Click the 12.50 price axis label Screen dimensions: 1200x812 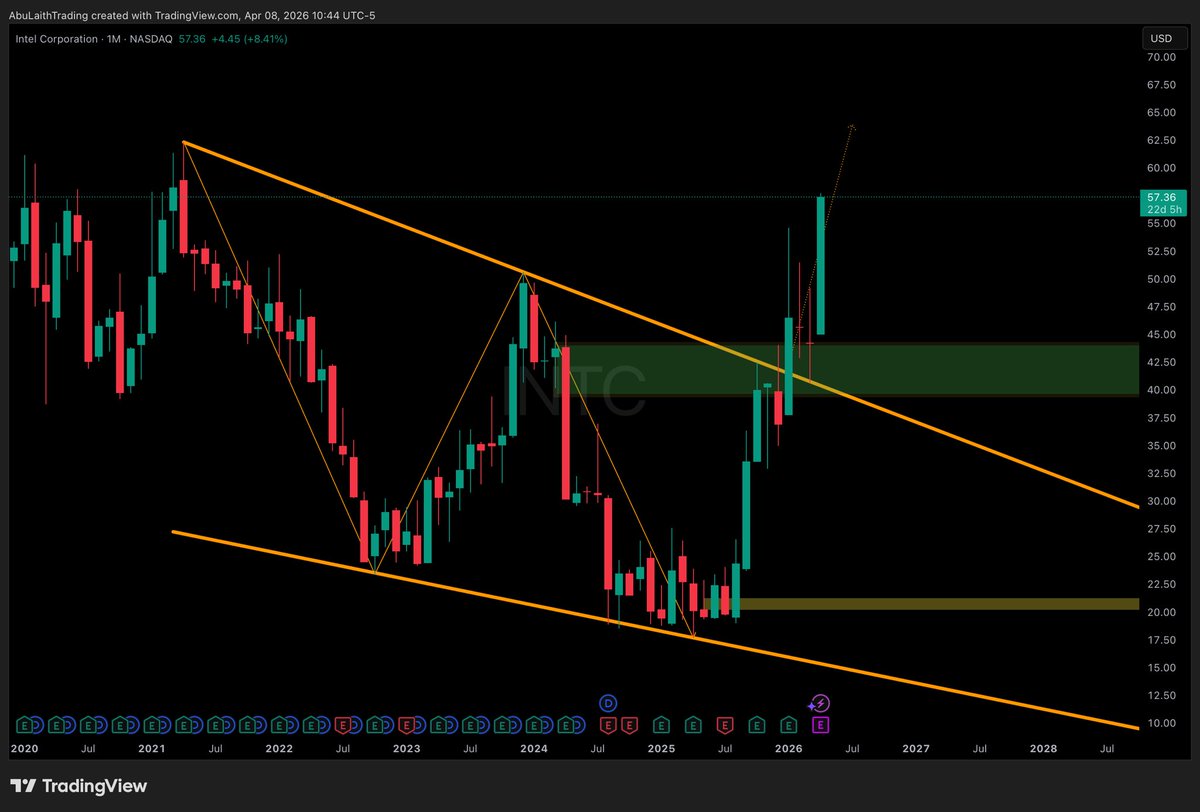[x=1161, y=695]
